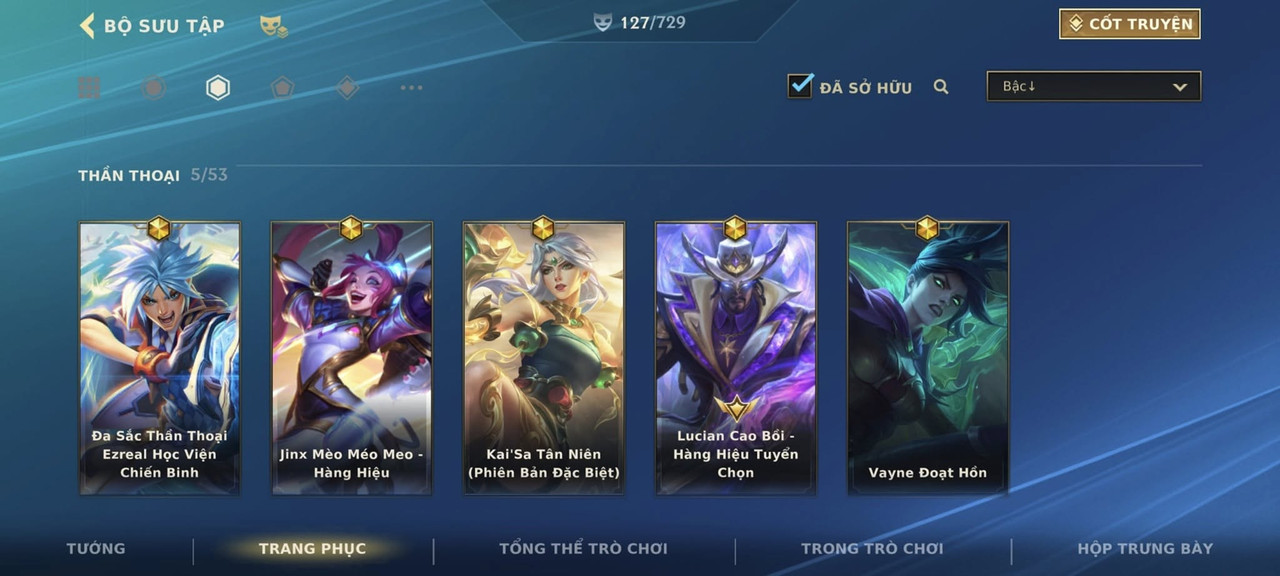The image size is (1280, 576).
Task: Expand the sort dropdown chevron arrow
Action: (x=1180, y=87)
